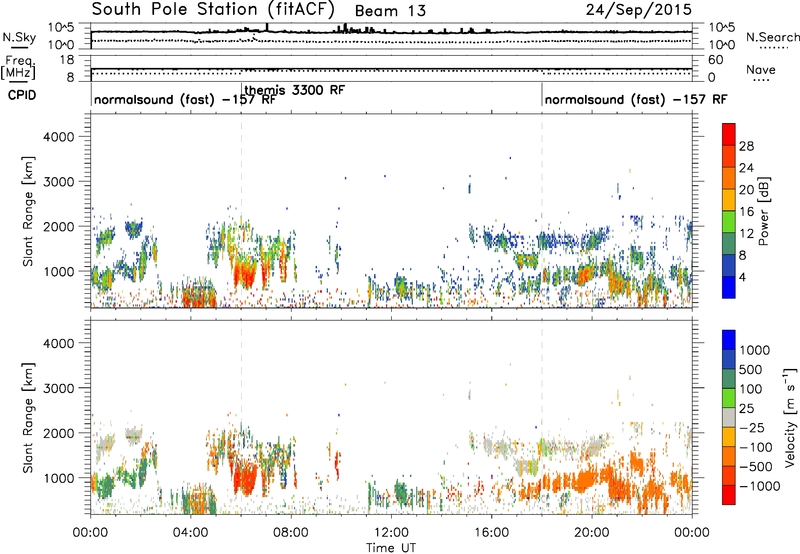Select the "Velocity [m s⁻¹]" colorbar title

790,417
